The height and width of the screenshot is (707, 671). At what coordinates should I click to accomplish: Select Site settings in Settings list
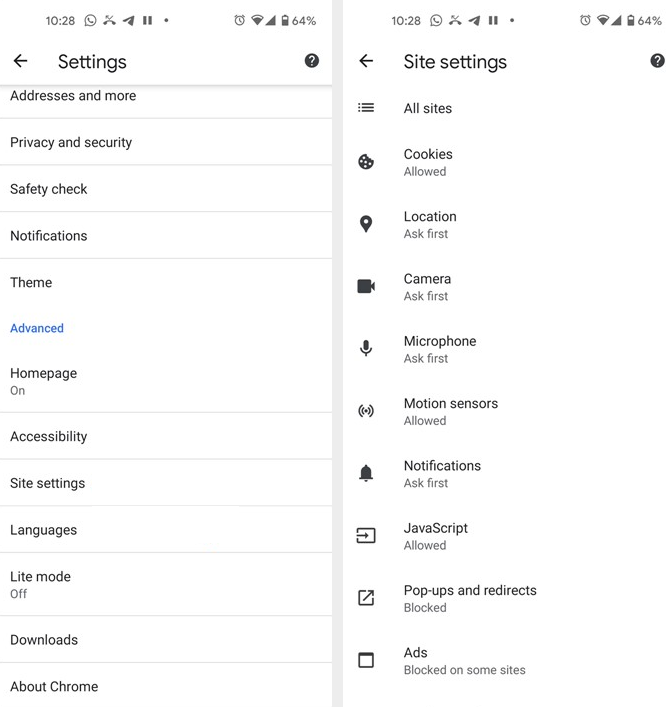tap(47, 483)
